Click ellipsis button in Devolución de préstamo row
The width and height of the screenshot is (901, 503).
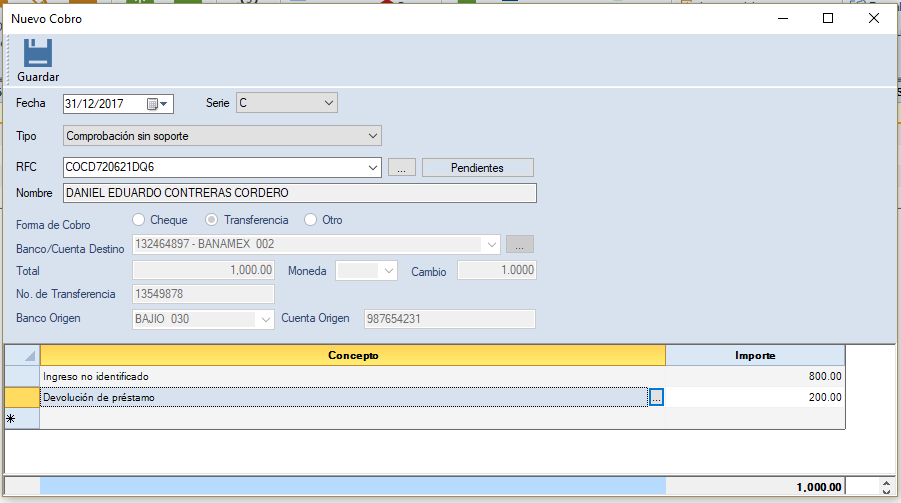point(656,398)
